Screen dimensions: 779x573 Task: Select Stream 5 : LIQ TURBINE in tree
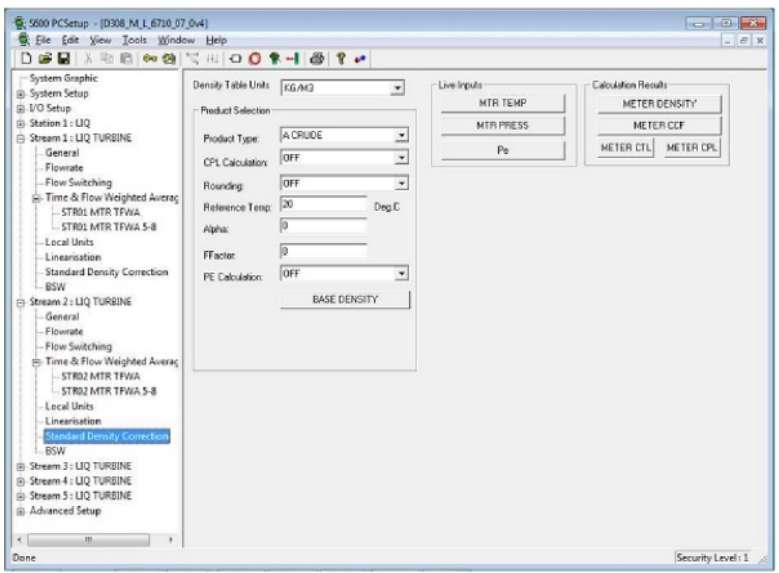coord(80,496)
